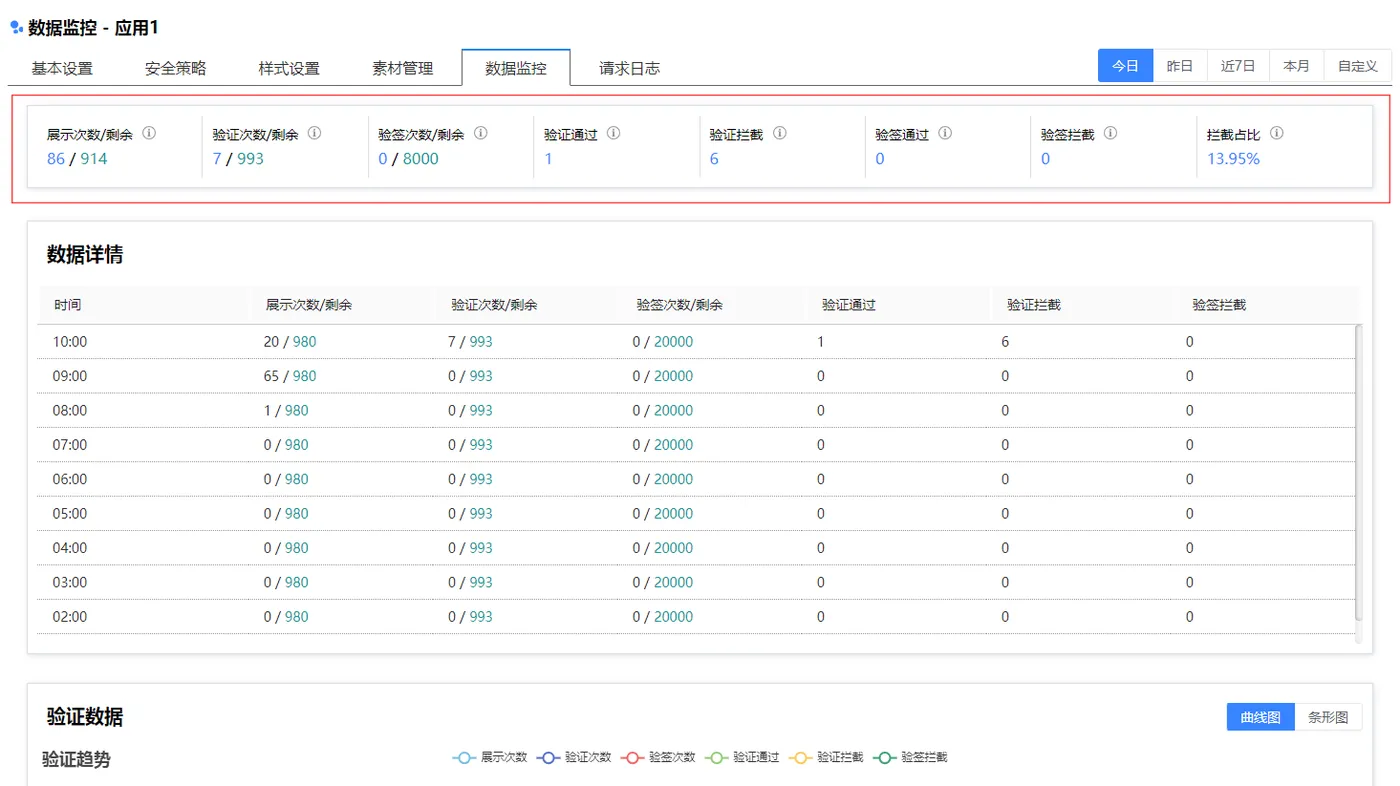Select 今日 date range
Image resolution: width=1400 pixels, height=786 pixels.
pos(1125,66)
